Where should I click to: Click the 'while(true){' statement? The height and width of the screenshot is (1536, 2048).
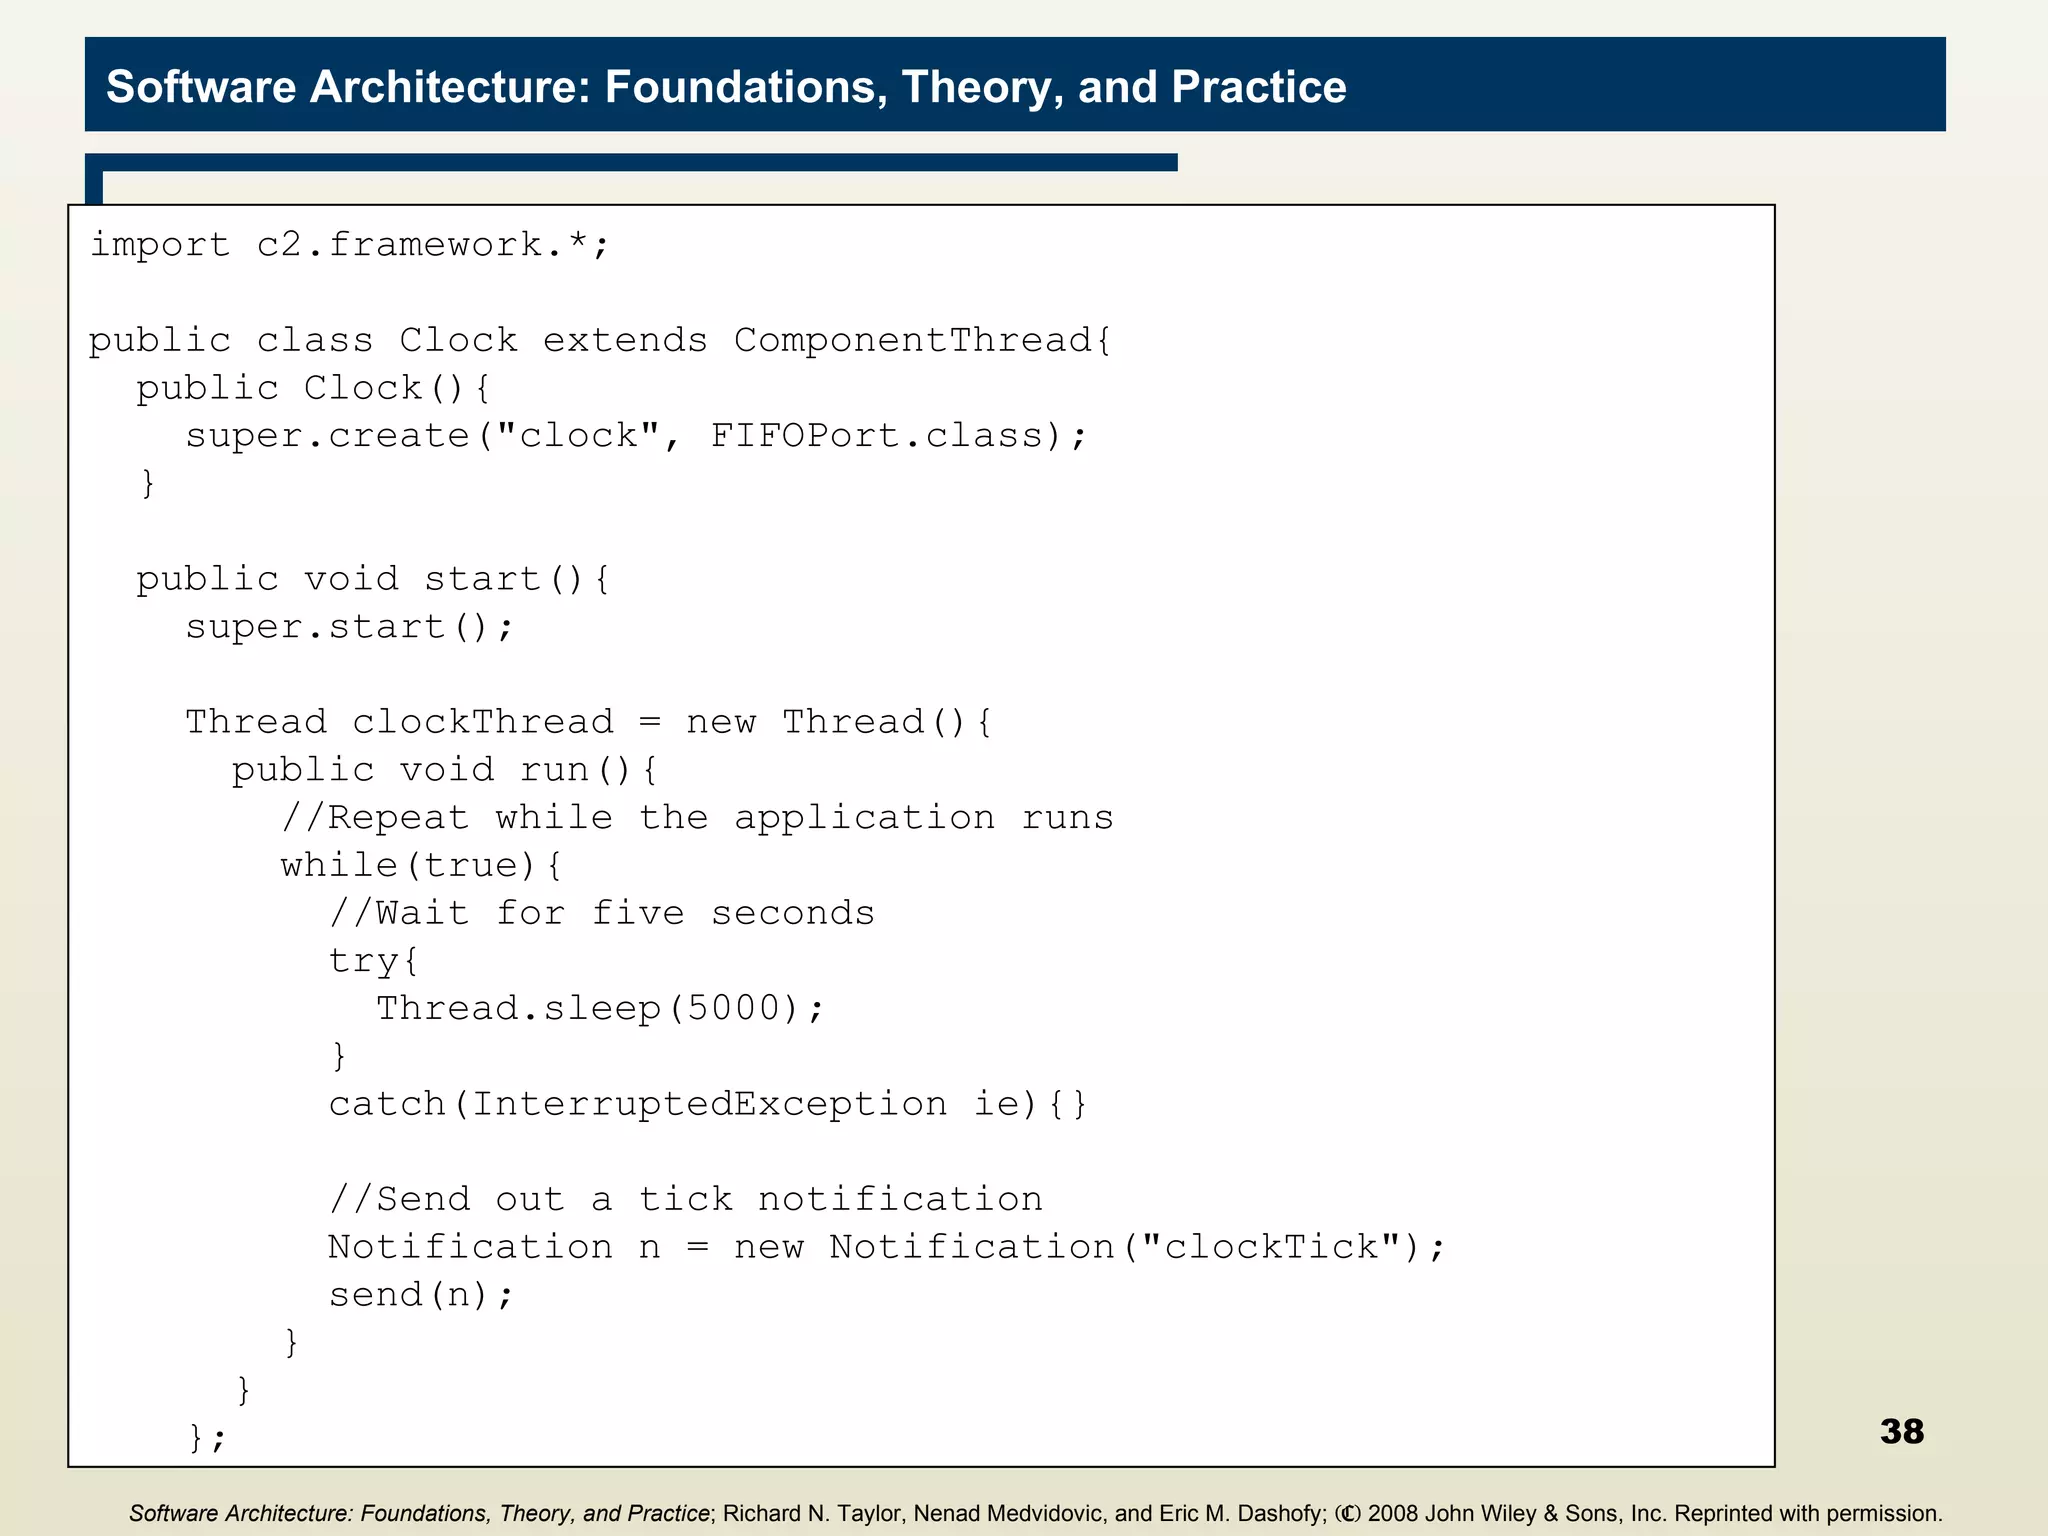point(421,866)
